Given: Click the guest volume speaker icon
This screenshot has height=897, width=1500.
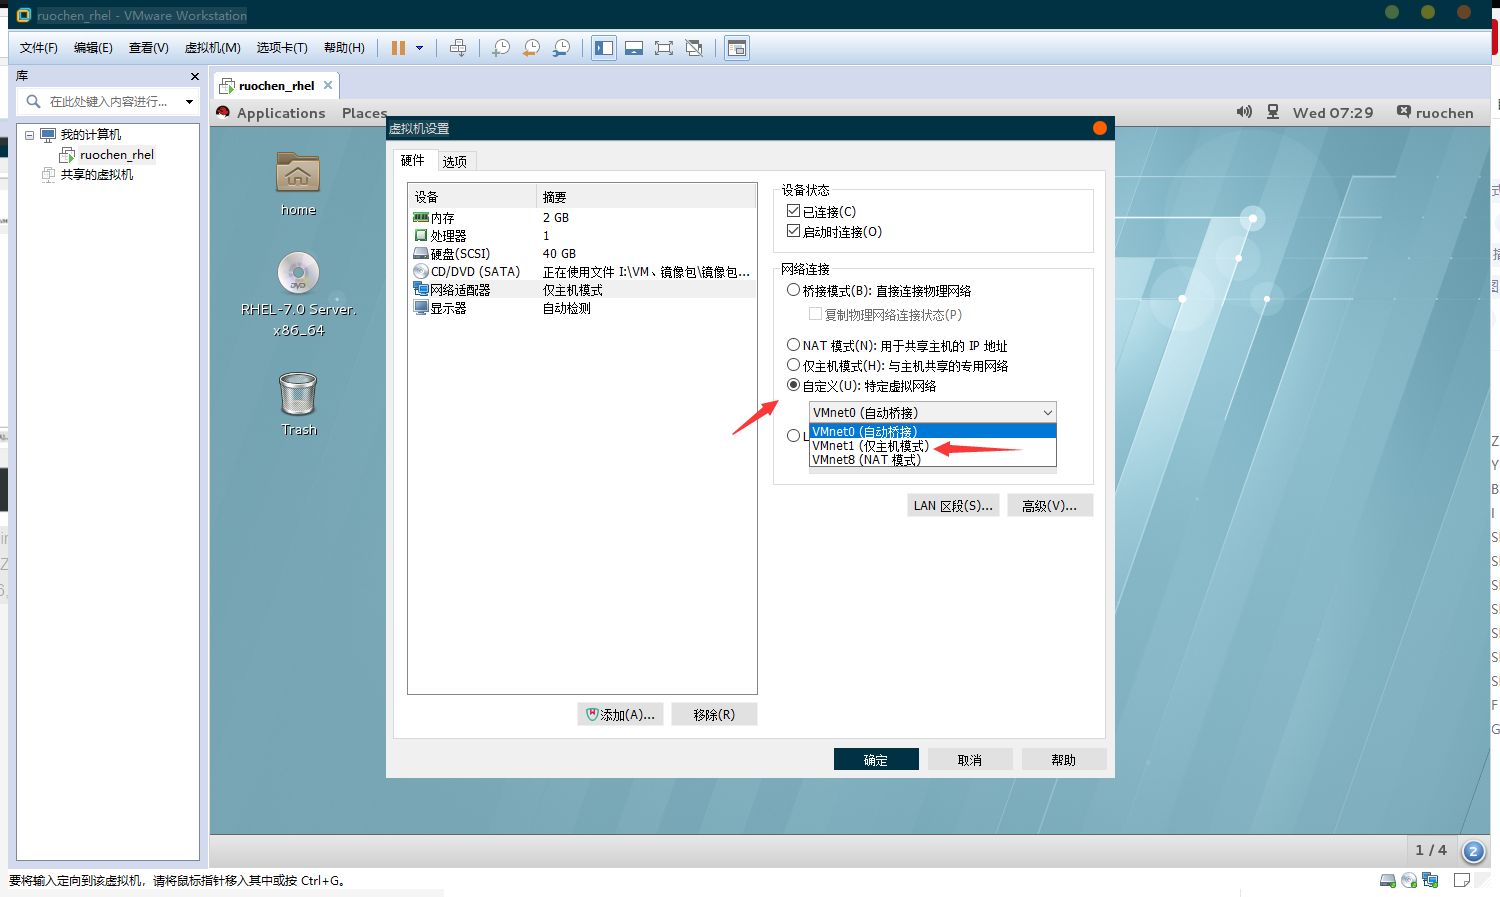Looking at the screenshot, I should tap(1244, 112).
